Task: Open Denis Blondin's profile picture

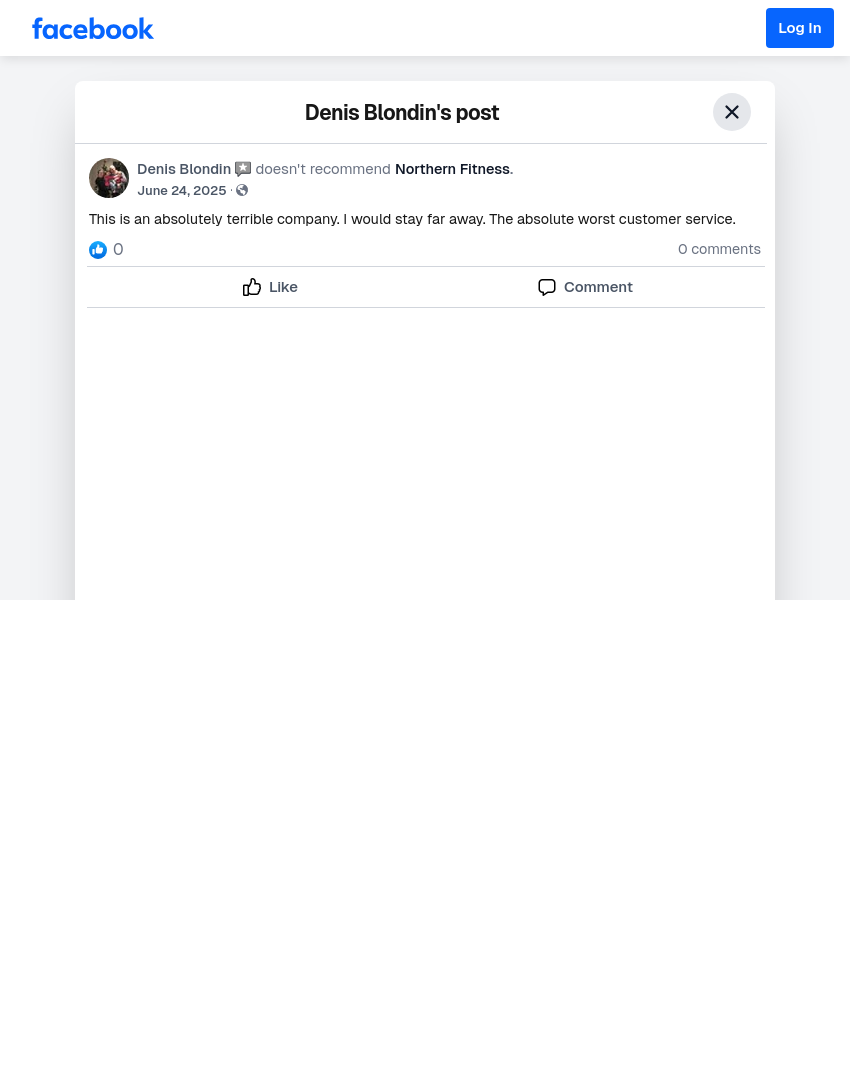Action: 109,178
